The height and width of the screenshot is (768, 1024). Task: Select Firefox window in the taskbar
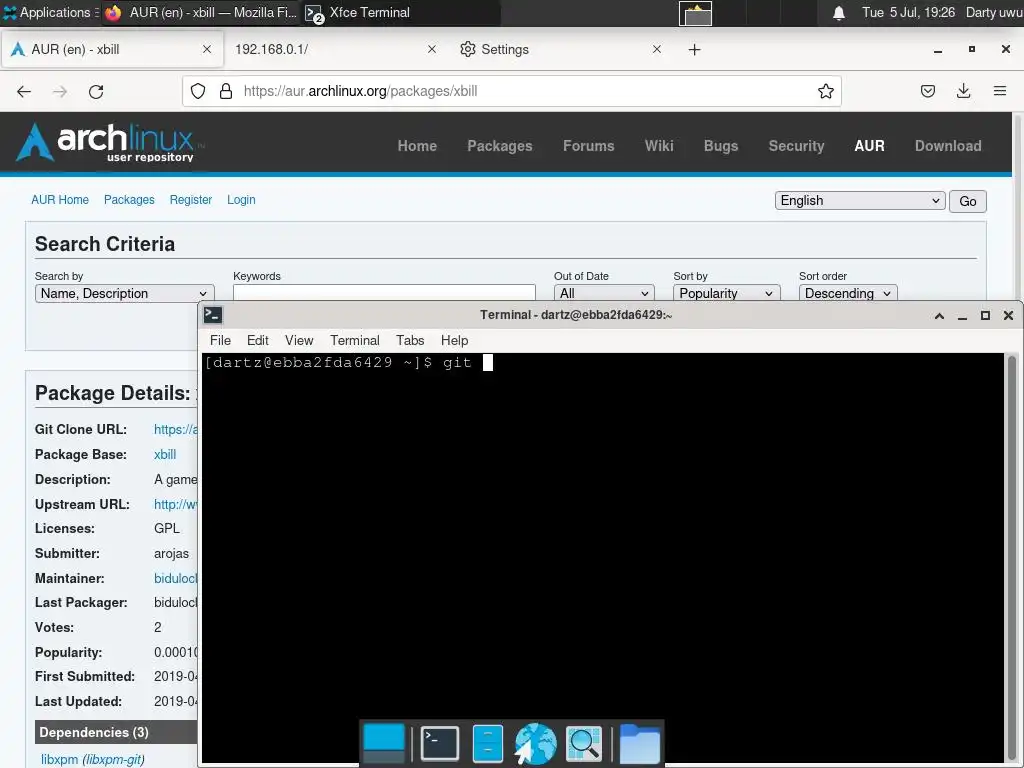coord(201,12)
